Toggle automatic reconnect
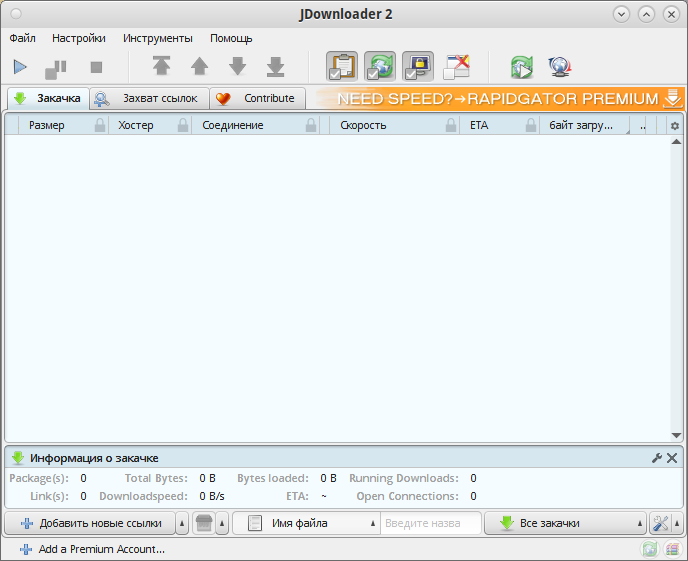688x561 pixels. tap(380, 67)
